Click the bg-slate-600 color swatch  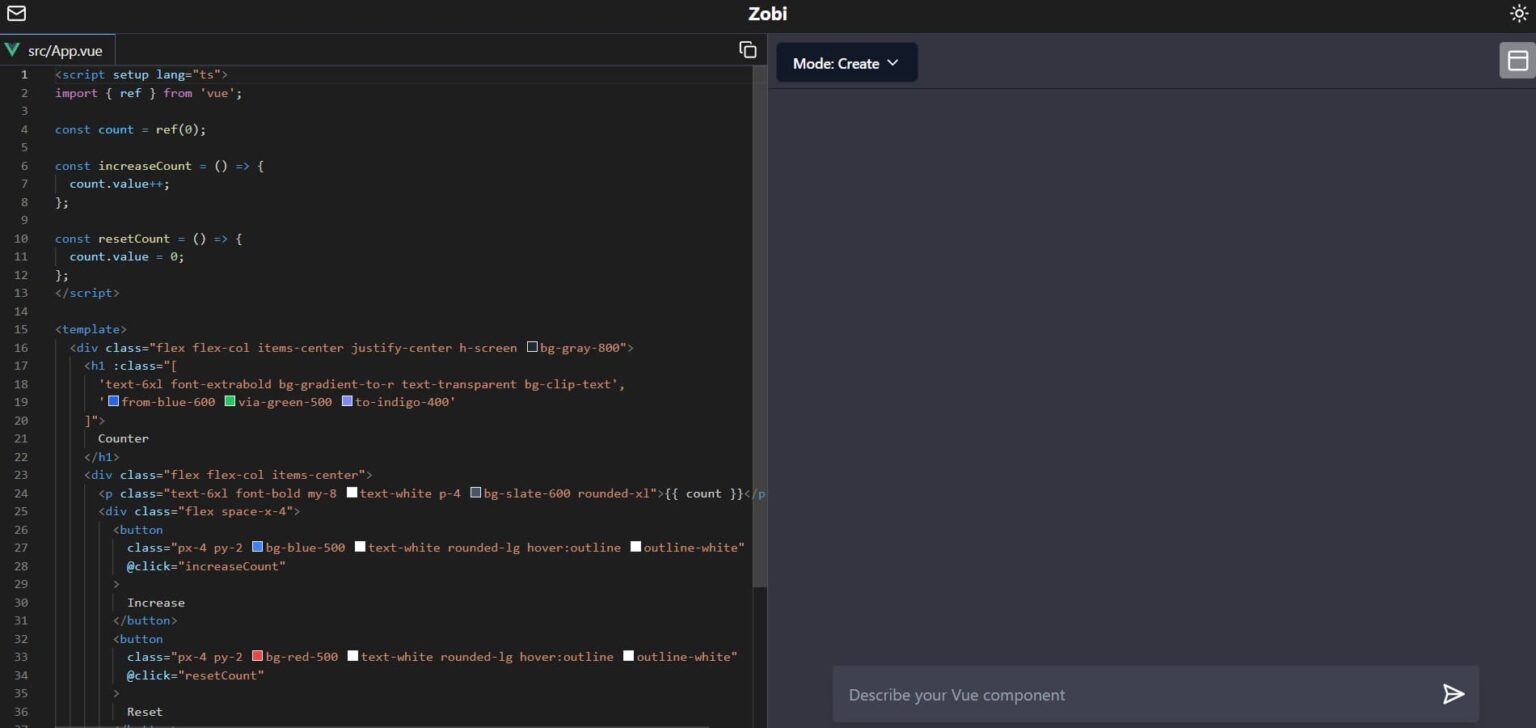coord(476,493)
